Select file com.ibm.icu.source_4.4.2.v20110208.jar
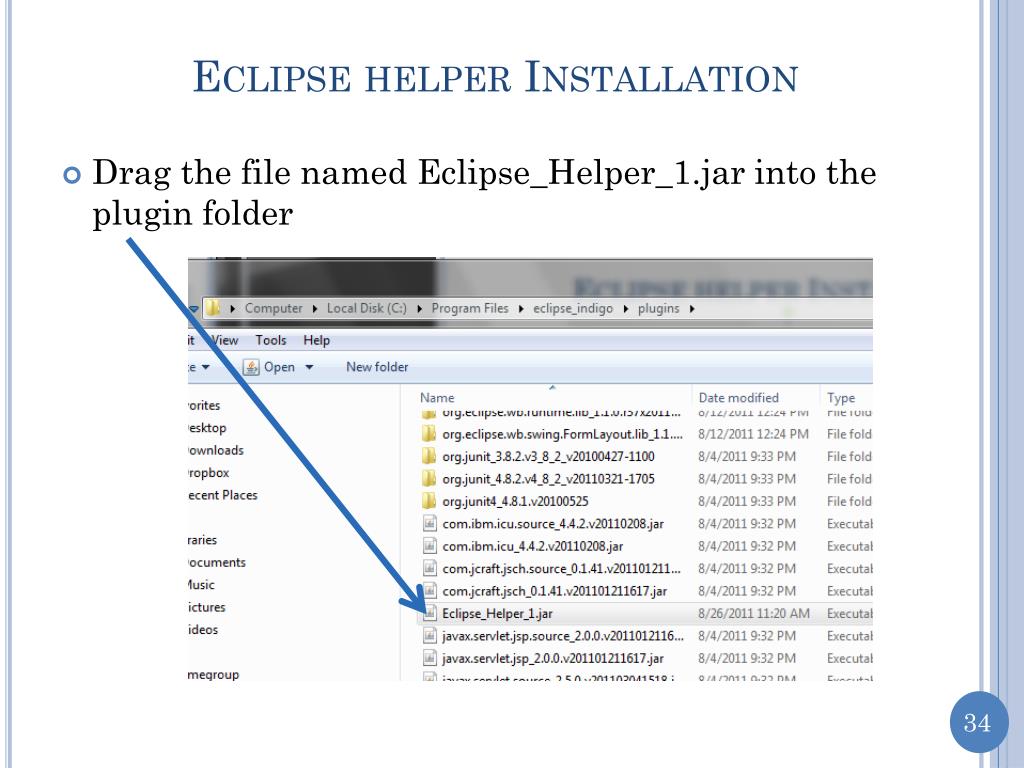Image resolution: width=1024 pixels, height=768 pixels. point(552,524)
